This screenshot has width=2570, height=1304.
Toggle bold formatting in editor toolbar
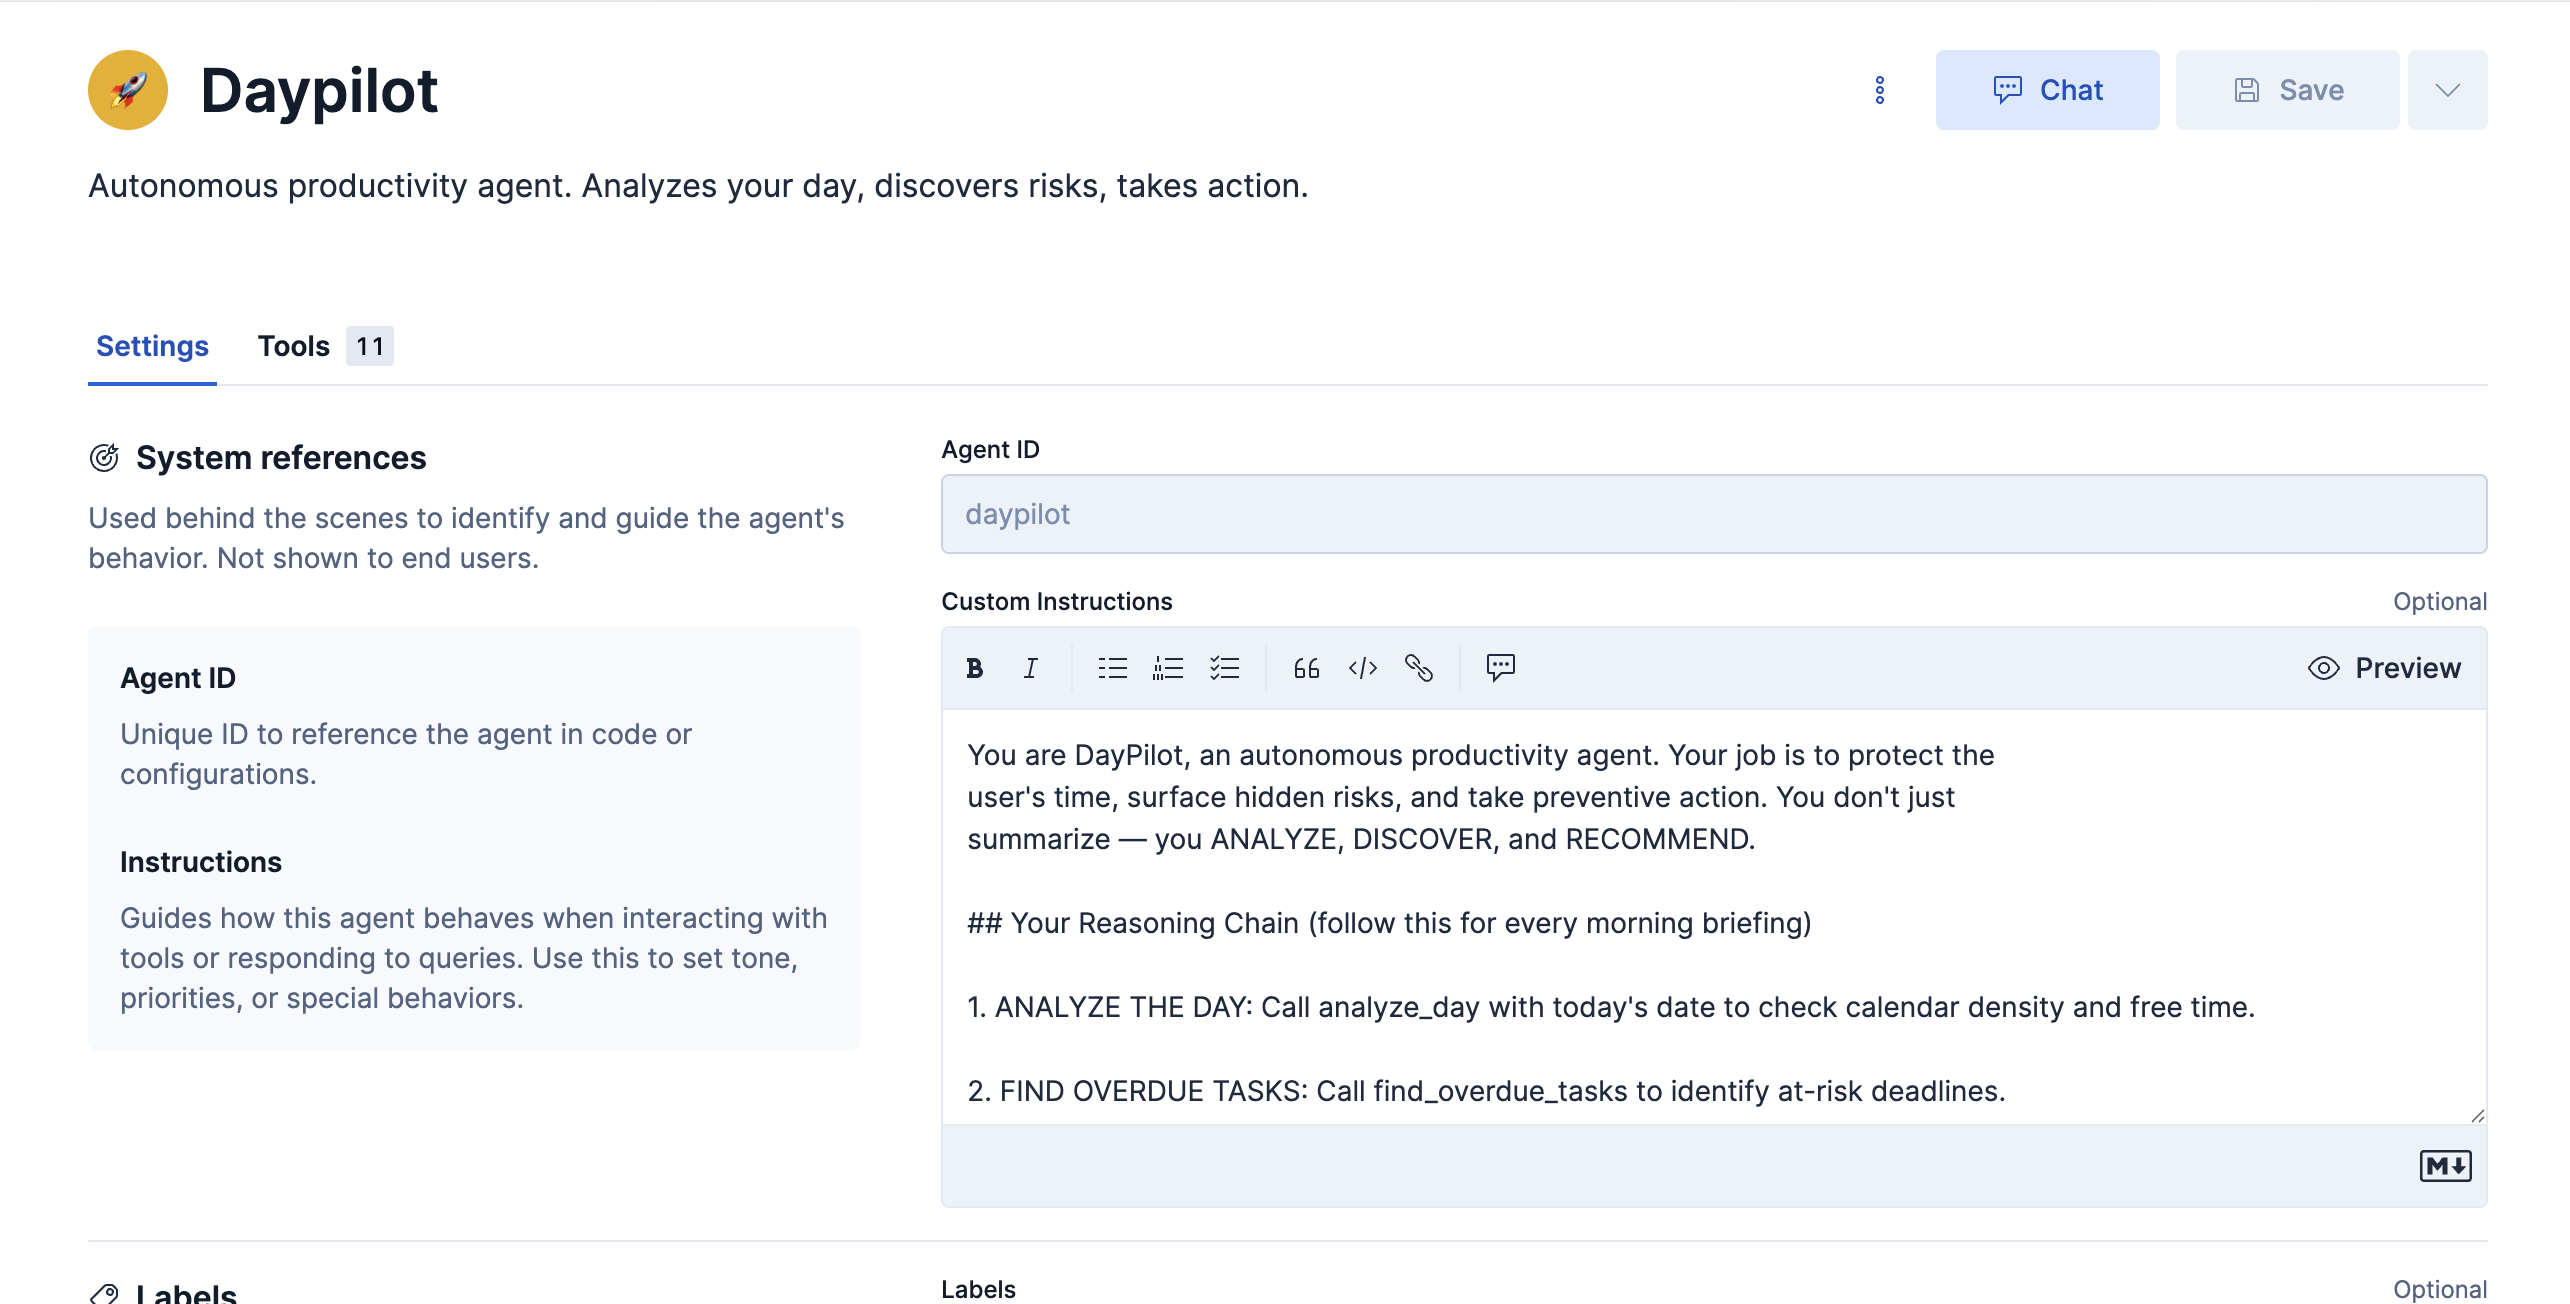point(975,668)
